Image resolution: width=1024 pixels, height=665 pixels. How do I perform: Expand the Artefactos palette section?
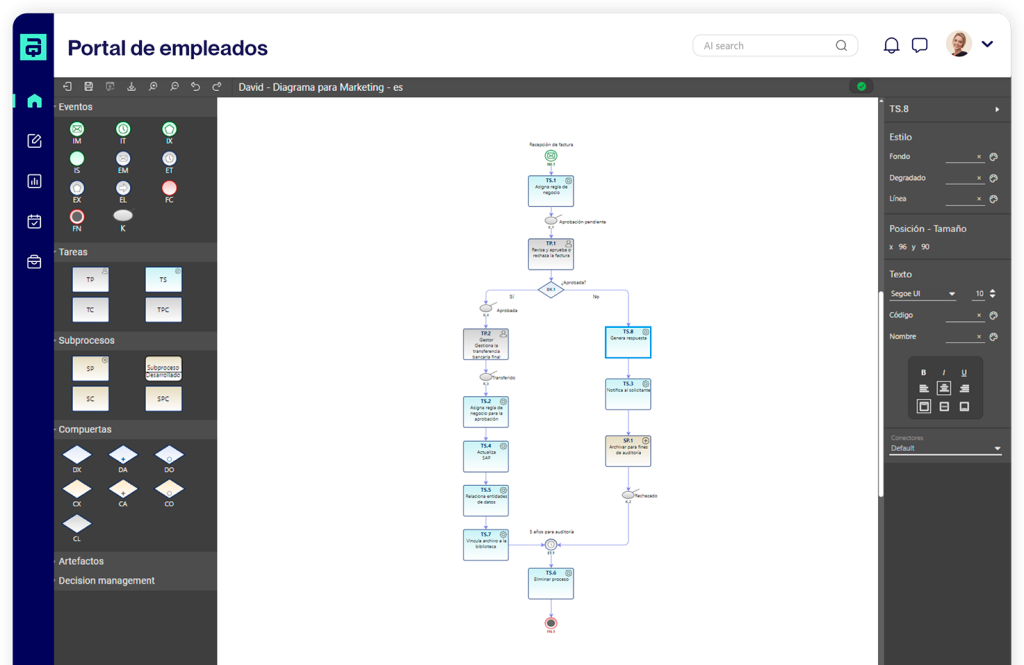[81, 561]
